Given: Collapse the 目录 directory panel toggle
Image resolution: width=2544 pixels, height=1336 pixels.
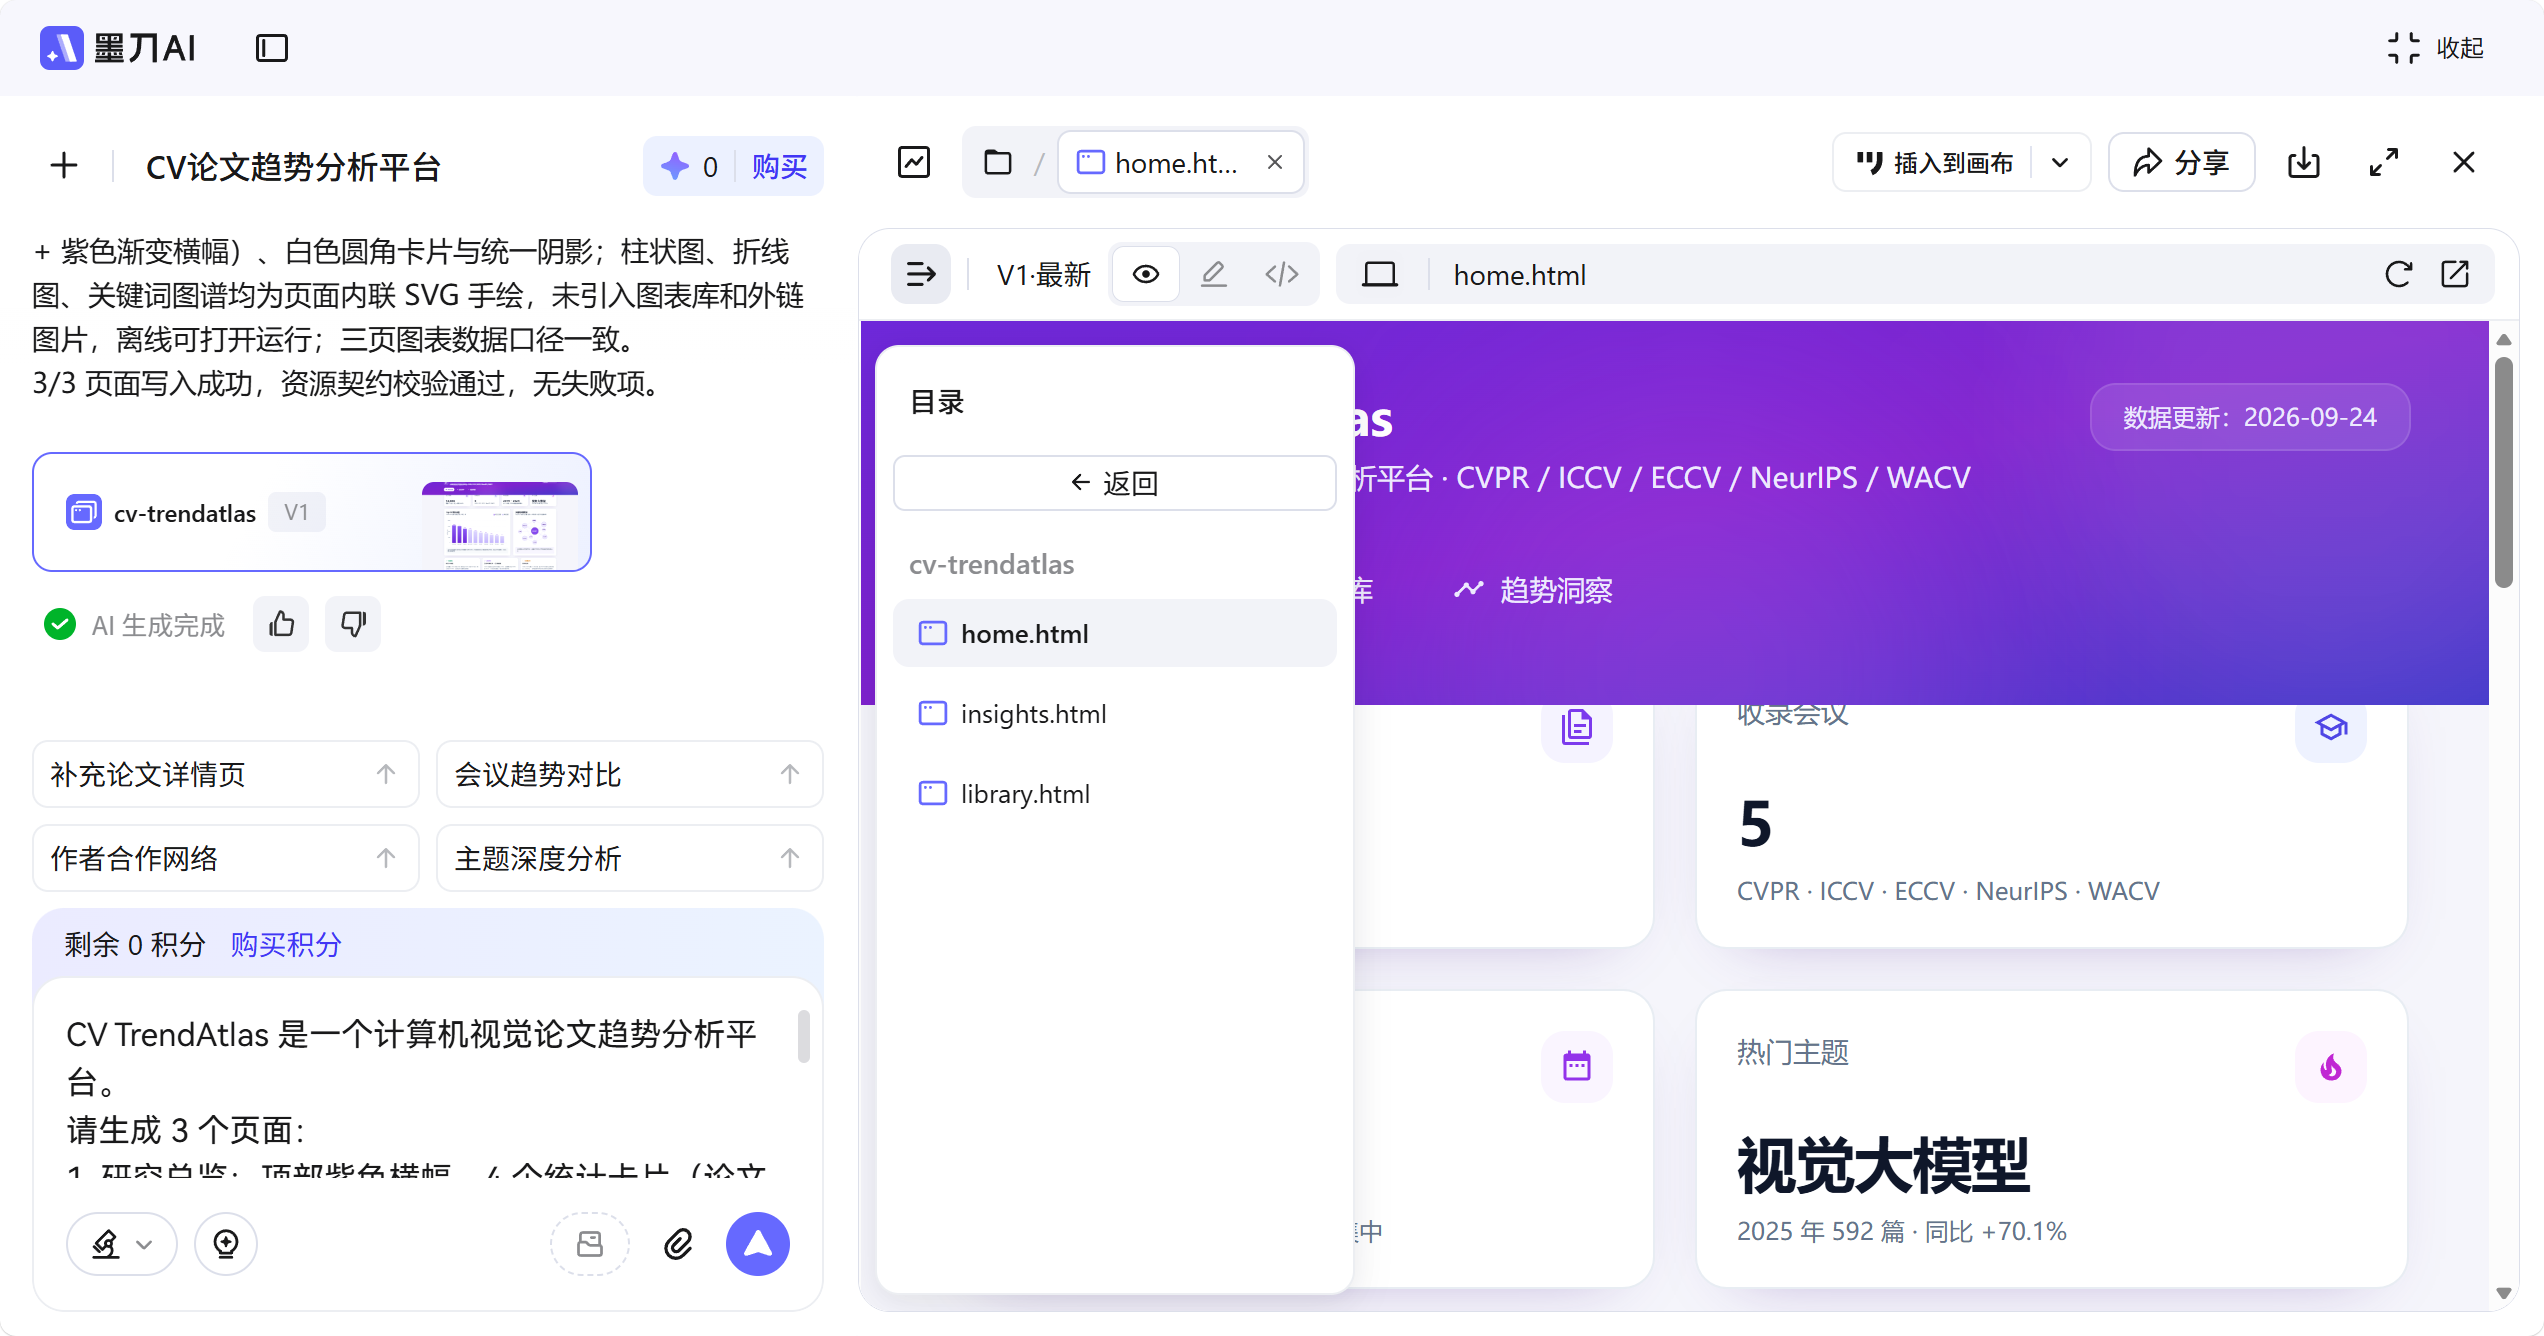Looking at the screenshot, I should point(921,274).
